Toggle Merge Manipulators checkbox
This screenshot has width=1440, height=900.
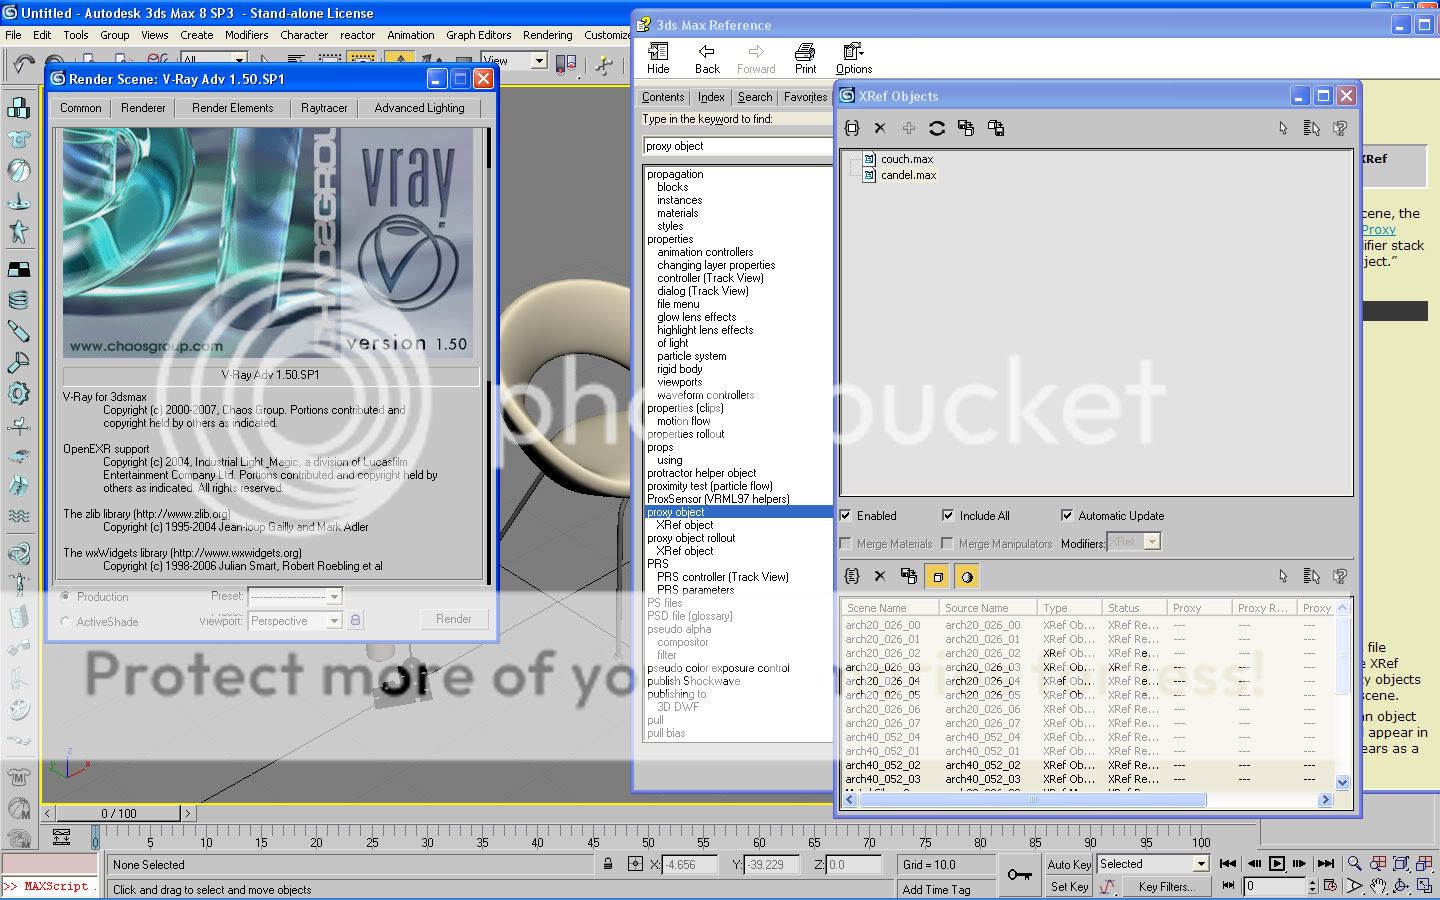[x=948, y=544]
